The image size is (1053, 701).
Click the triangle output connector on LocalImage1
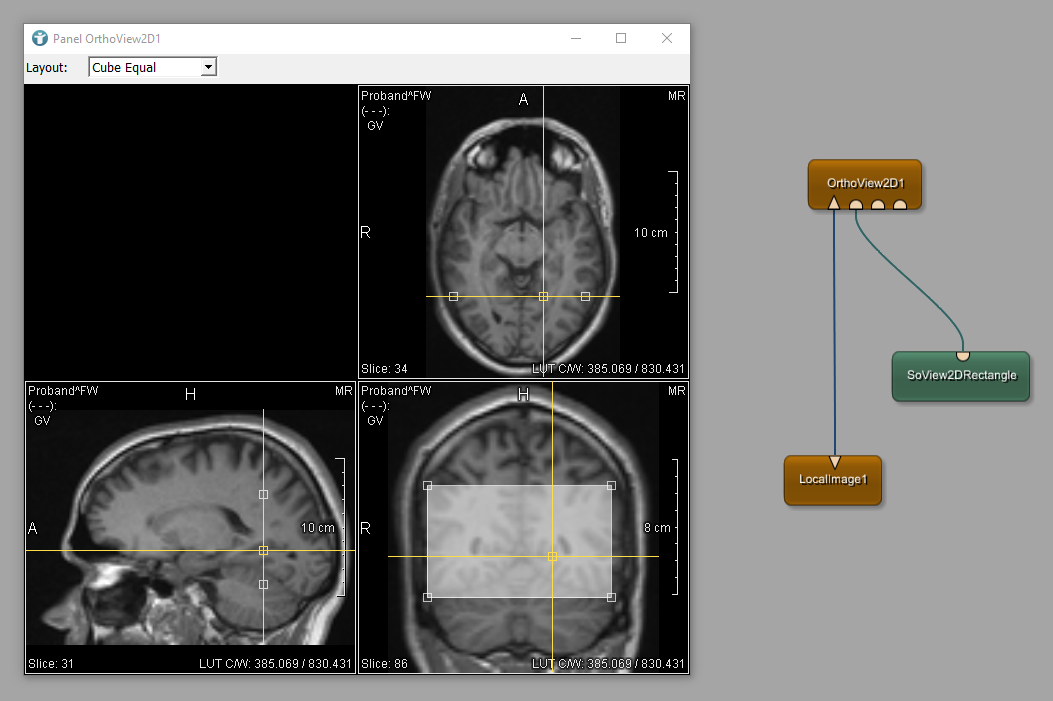834,461
